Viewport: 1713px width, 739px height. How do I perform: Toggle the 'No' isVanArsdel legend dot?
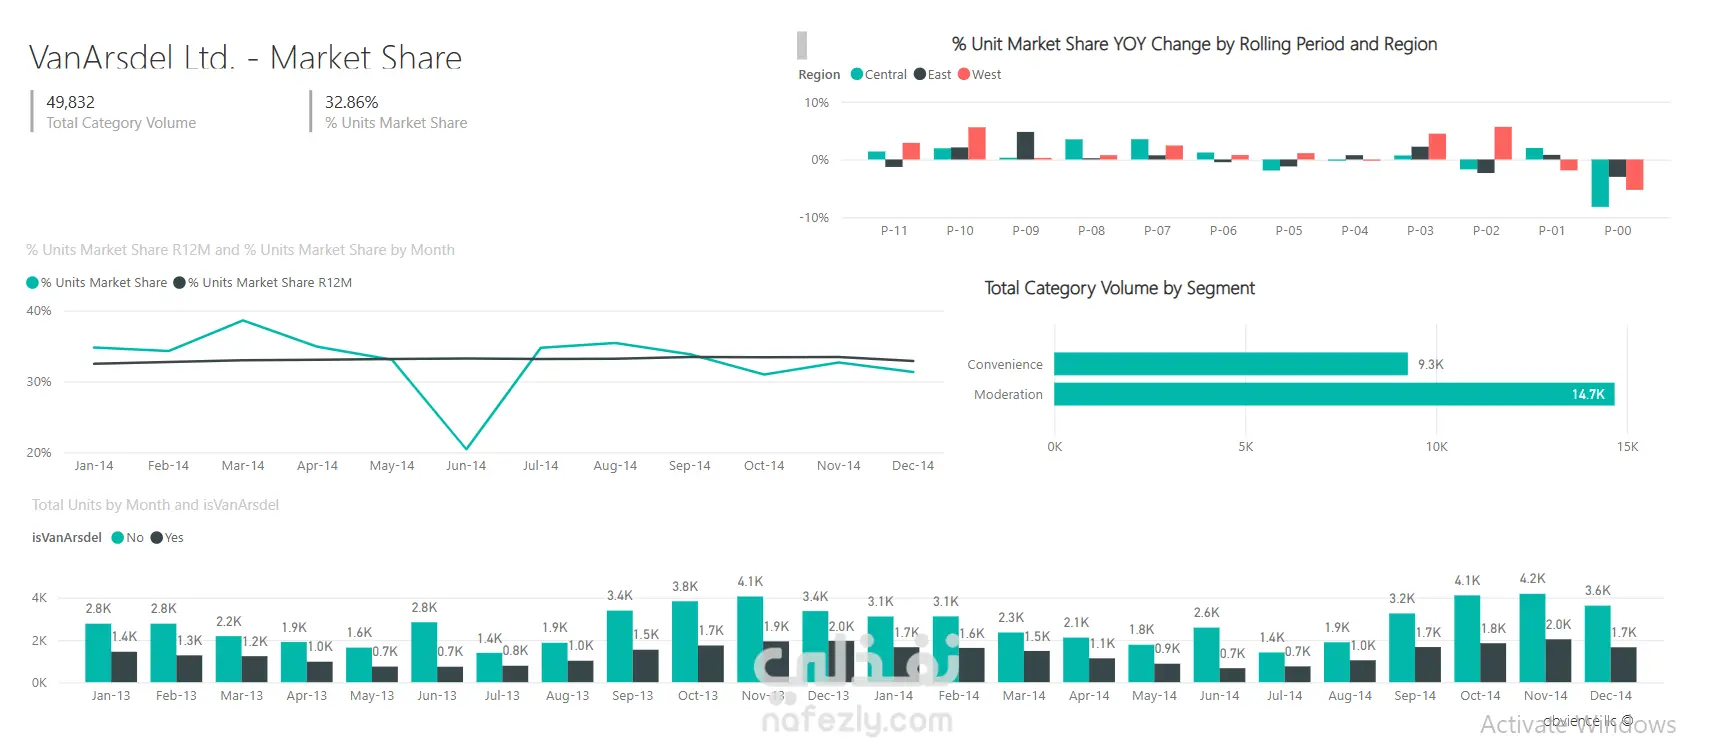click(118, 538)
